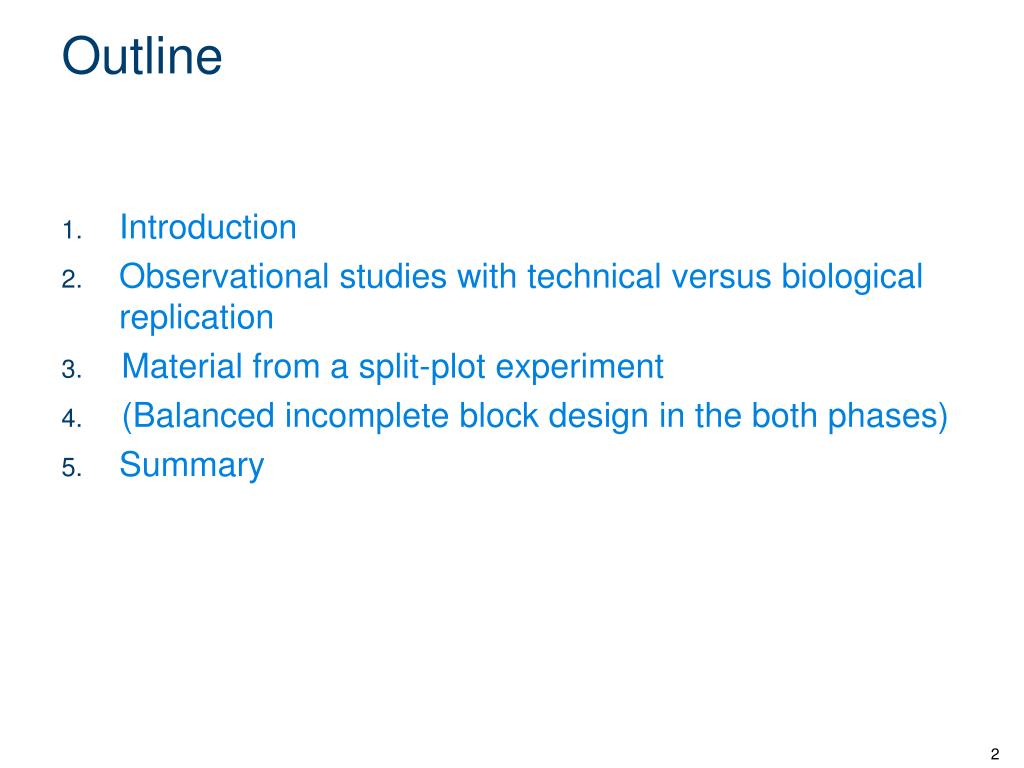Select list number 2 marker
Screen dimensions: 1024x768
72,280
